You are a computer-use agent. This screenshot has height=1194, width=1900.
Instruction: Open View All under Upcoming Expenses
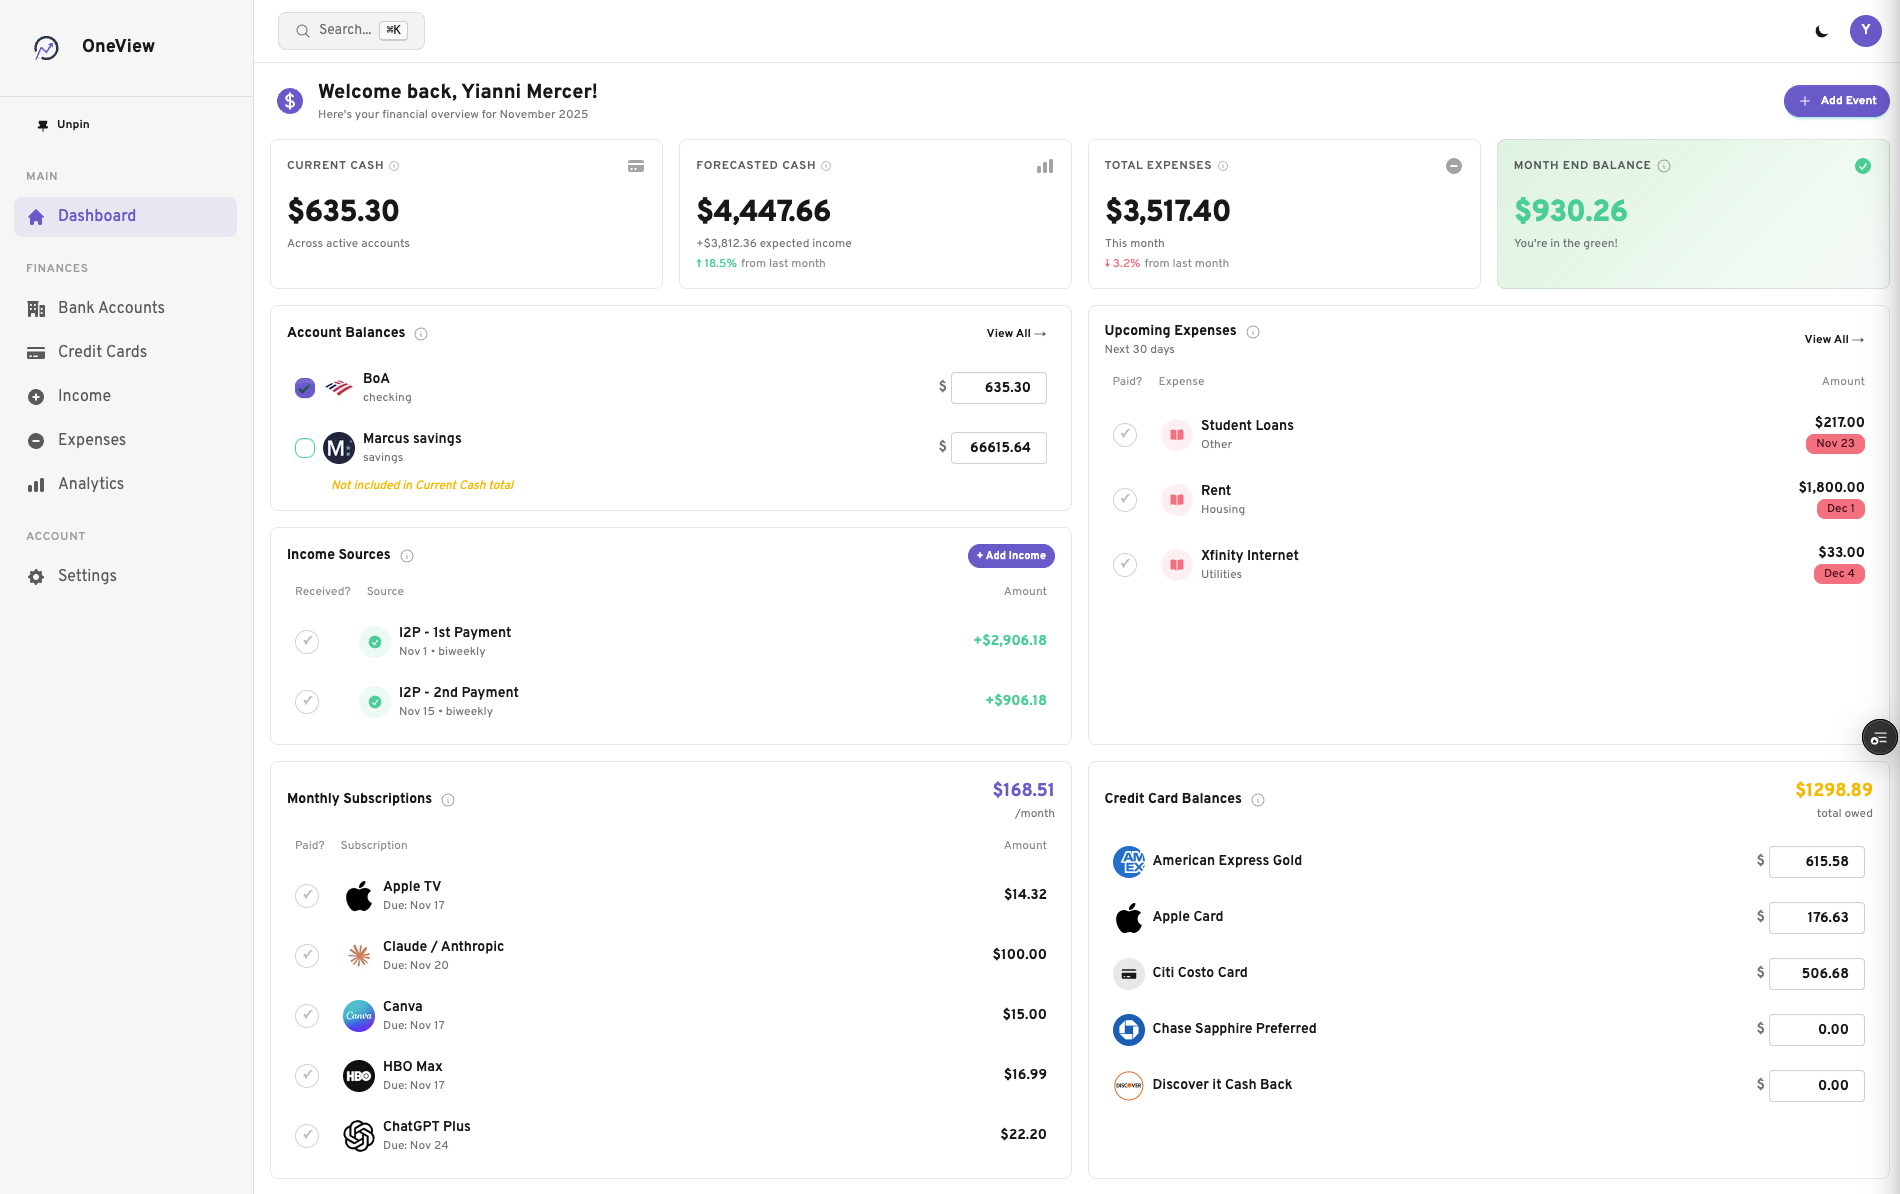[x=1833, y=339]
